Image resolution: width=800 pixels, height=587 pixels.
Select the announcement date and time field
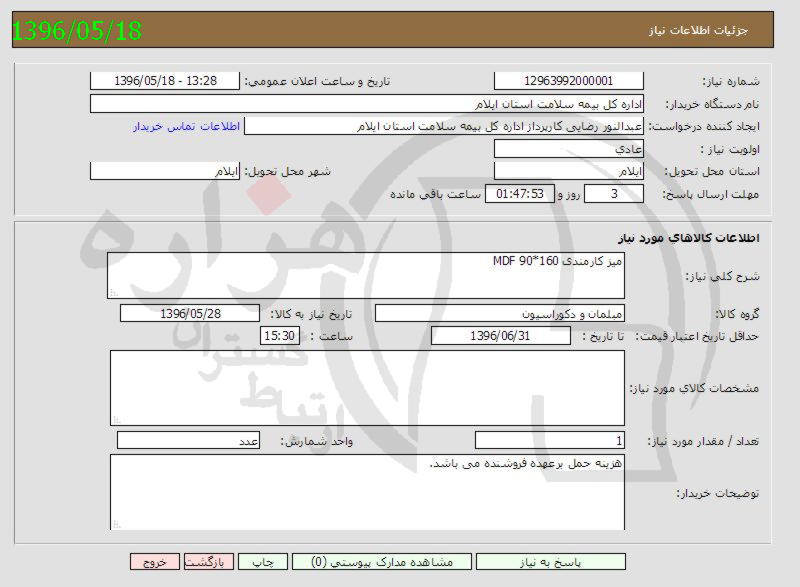(x=165, y=81)
